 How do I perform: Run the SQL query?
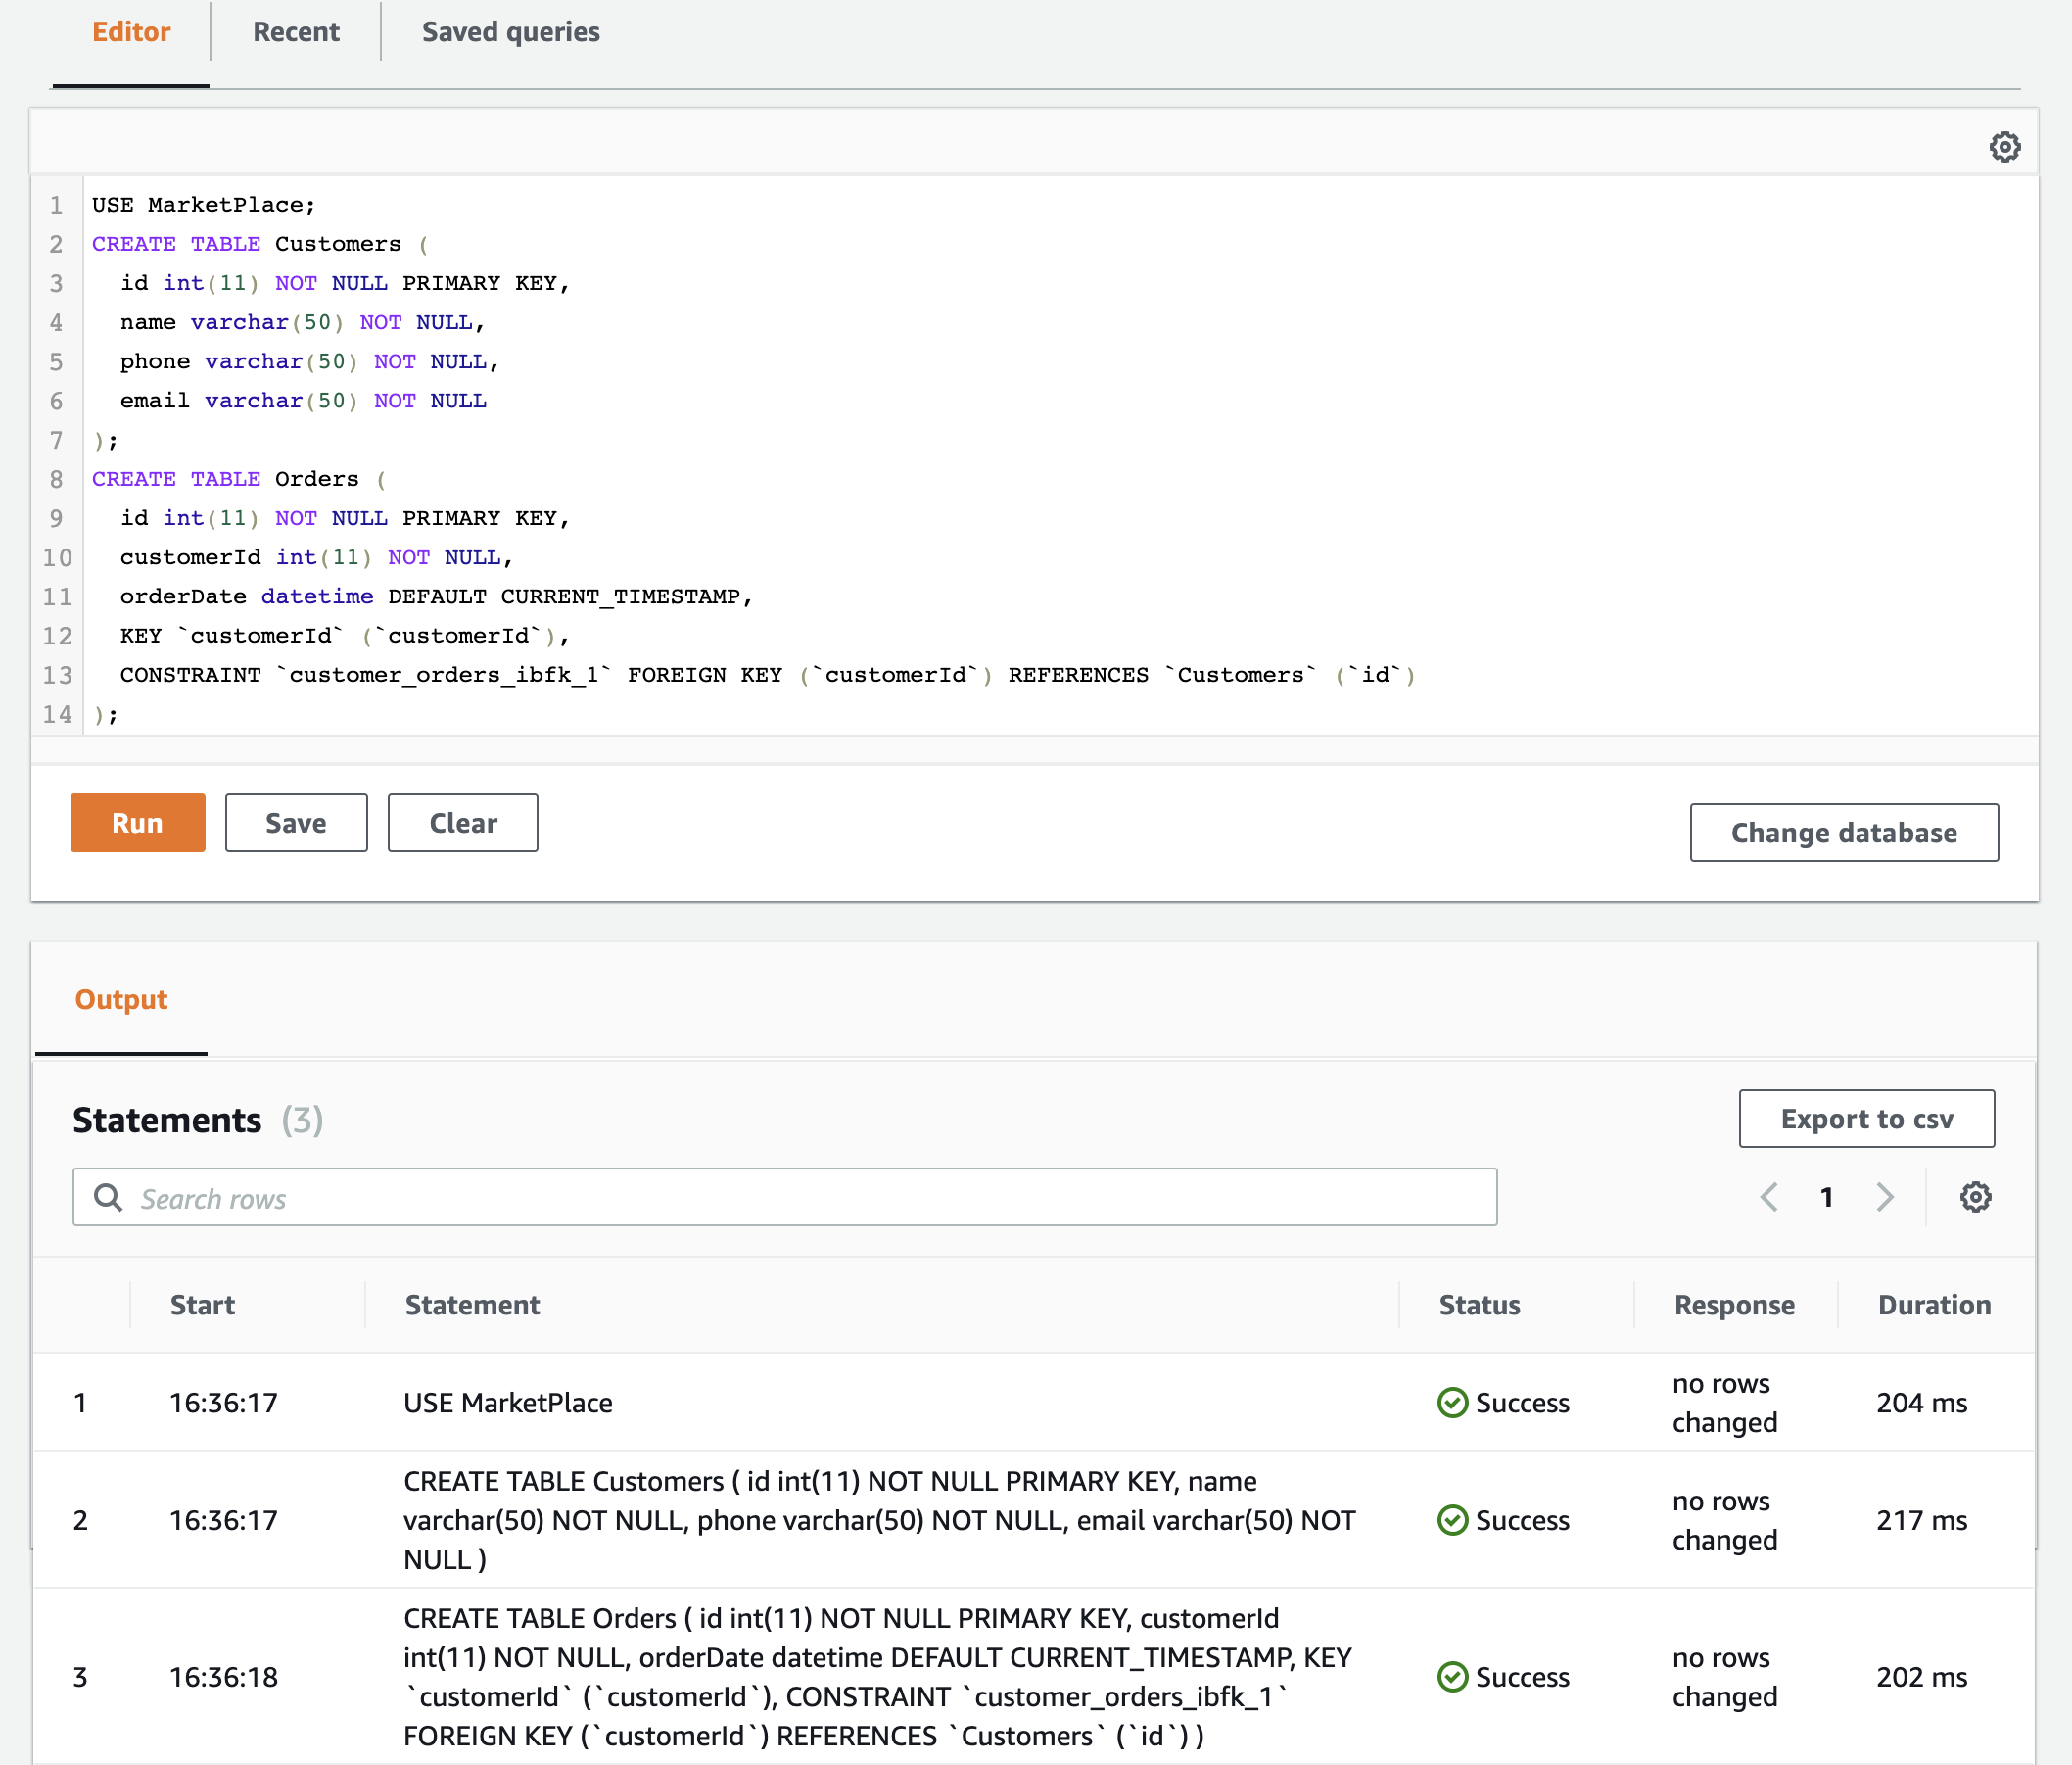coord(138,823)
